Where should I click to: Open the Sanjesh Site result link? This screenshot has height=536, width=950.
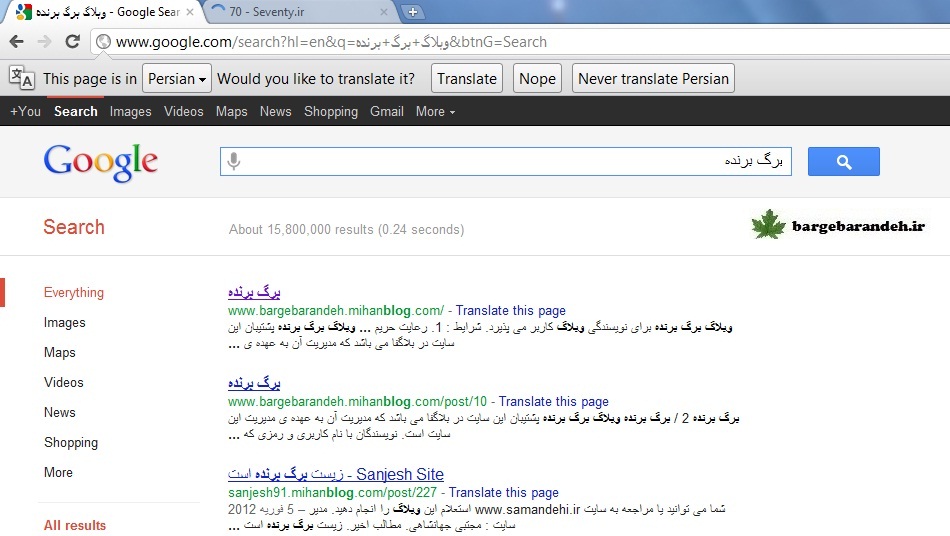(336, 474)
